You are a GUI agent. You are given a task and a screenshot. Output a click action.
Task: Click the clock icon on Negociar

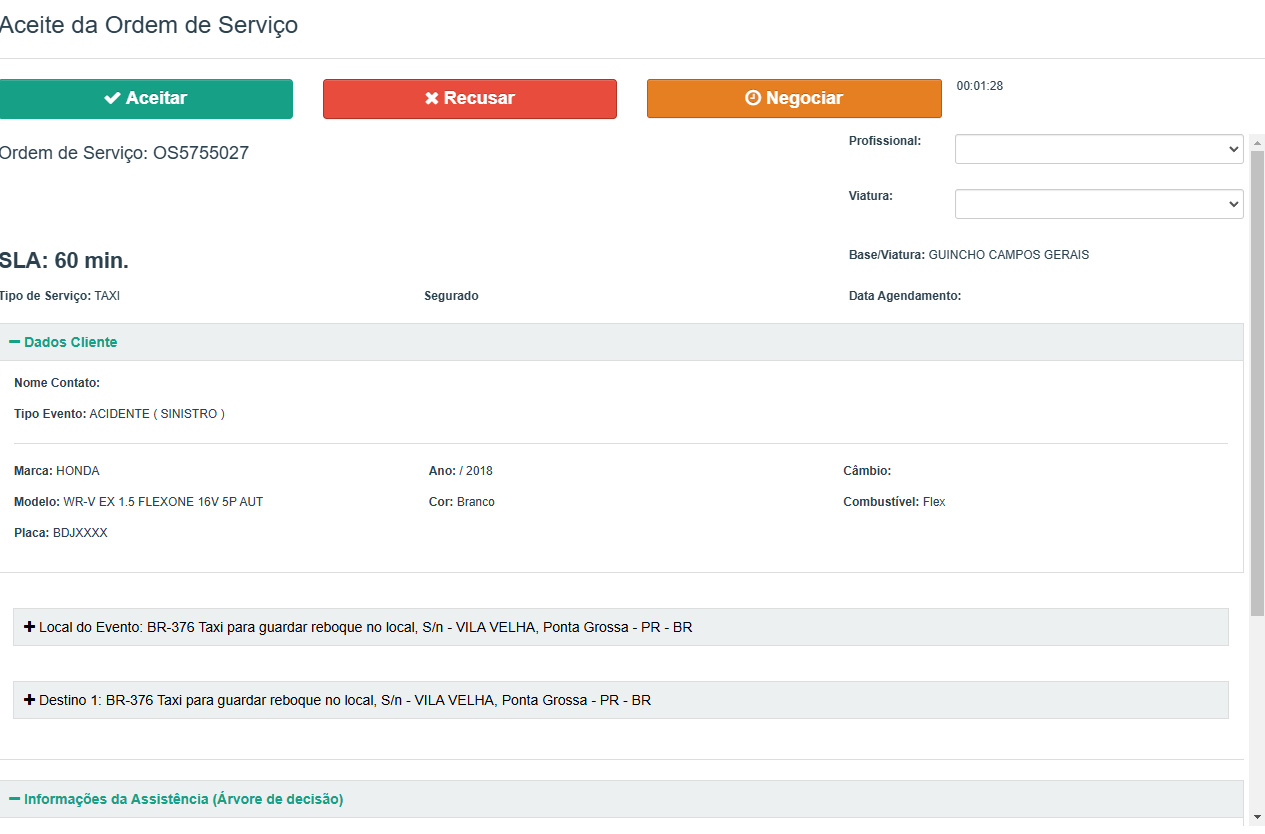coord(754,98)
